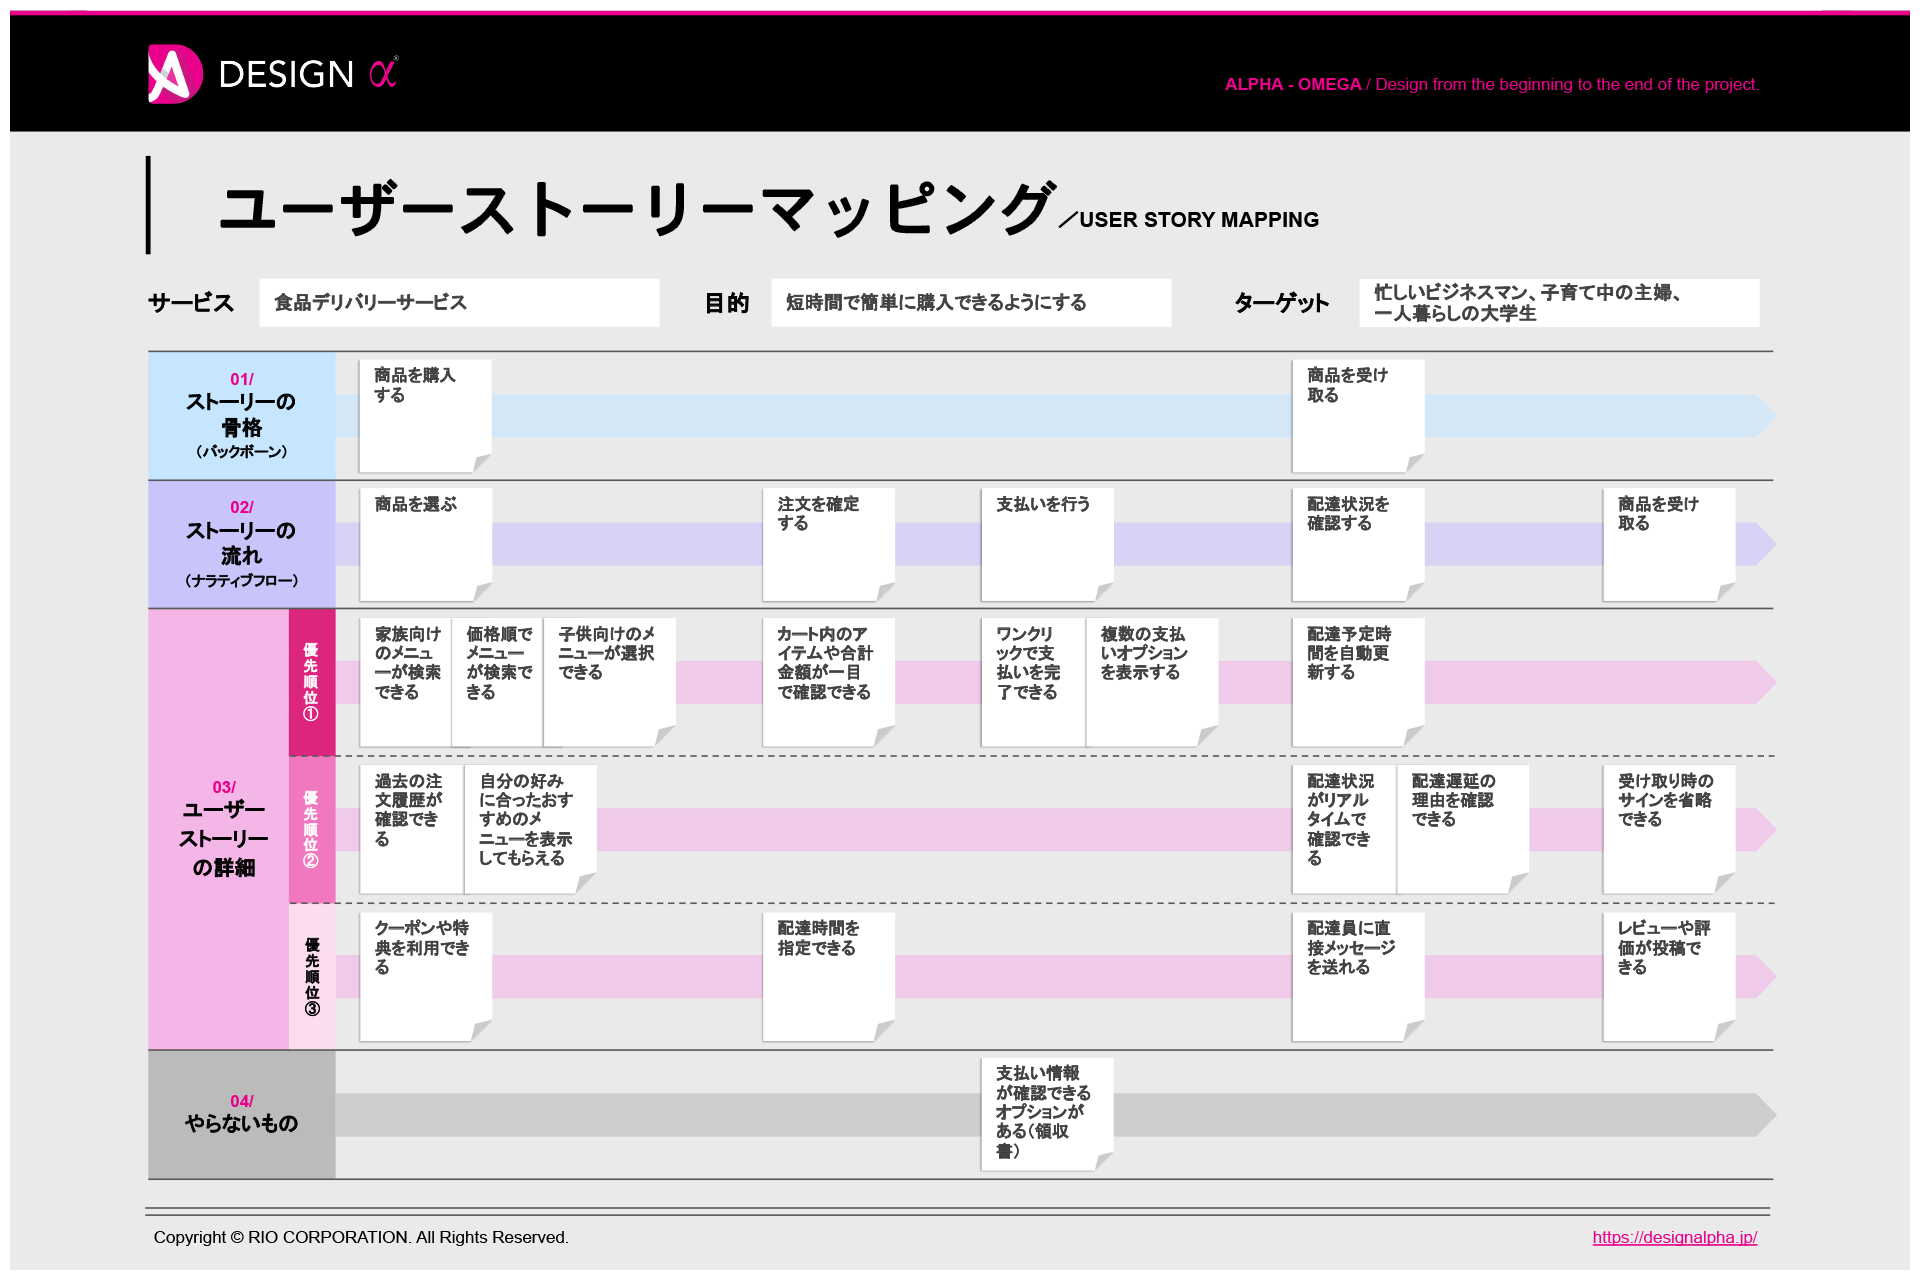
Task: Select the narrative flow 商品を受け取る note
Action: tap(1669, 545)
